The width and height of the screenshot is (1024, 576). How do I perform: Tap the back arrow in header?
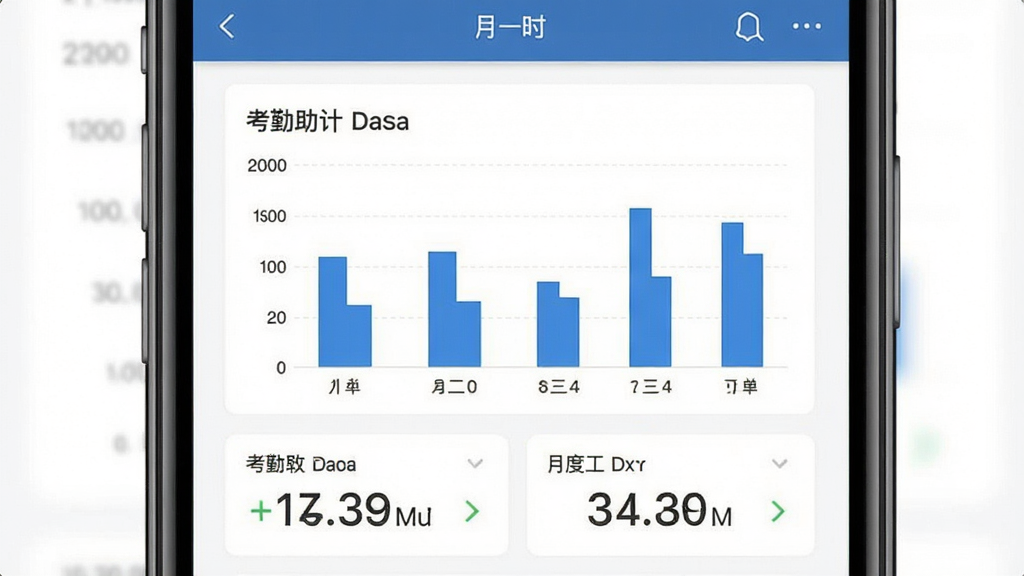pos(227,27)
